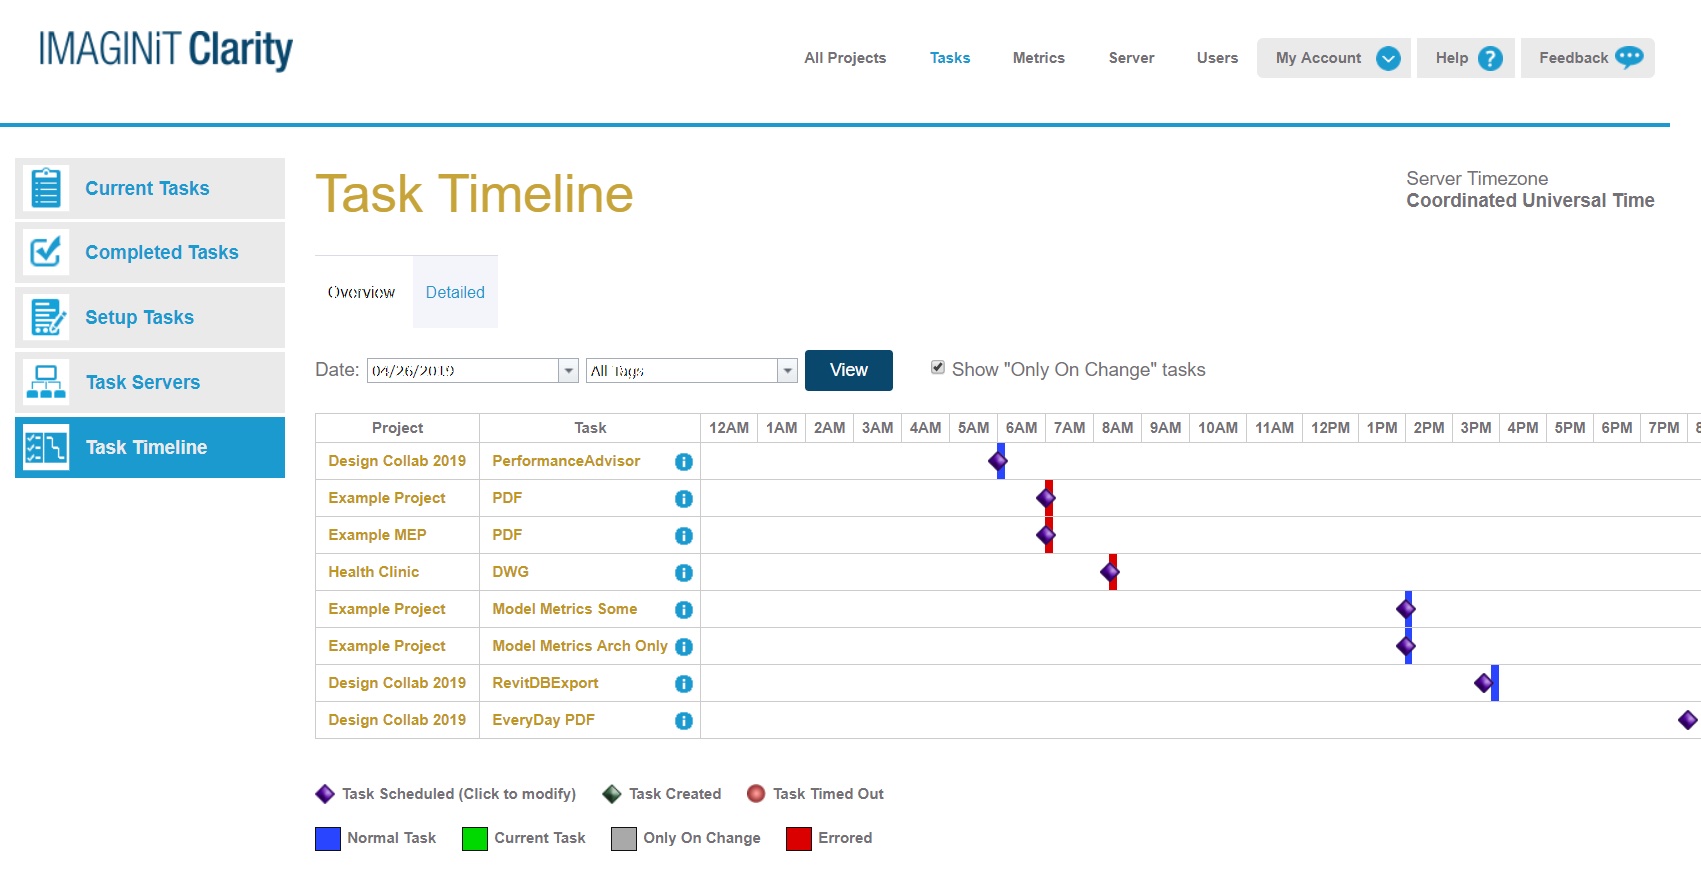Click the Task Servers network icon
This screenshot has height=877, width=1701.
pos(46,382)
